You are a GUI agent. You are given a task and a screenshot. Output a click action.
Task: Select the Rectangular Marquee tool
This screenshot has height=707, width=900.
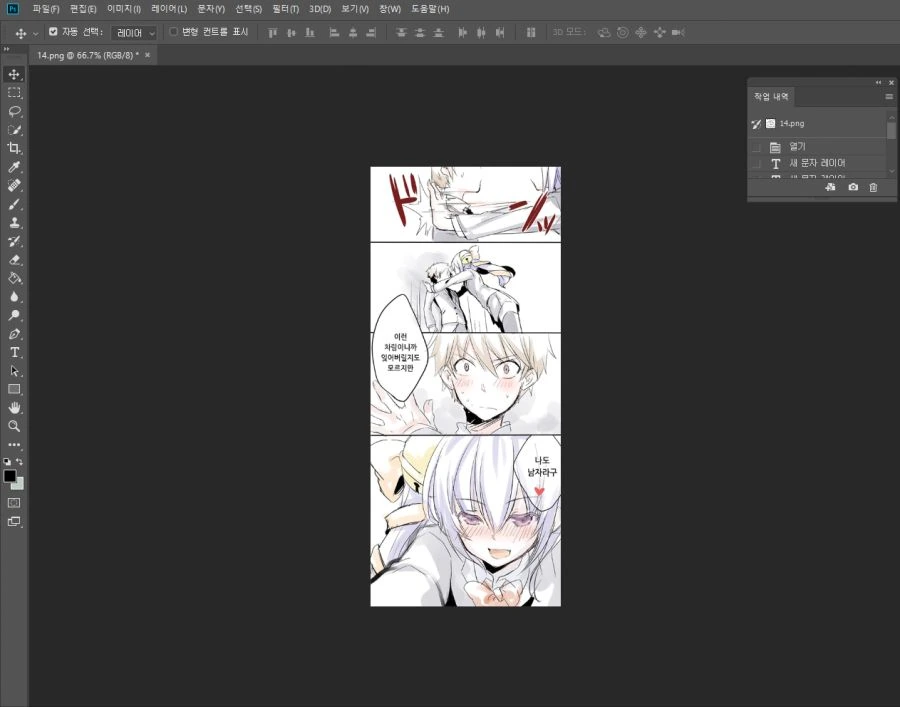[14, 93]
